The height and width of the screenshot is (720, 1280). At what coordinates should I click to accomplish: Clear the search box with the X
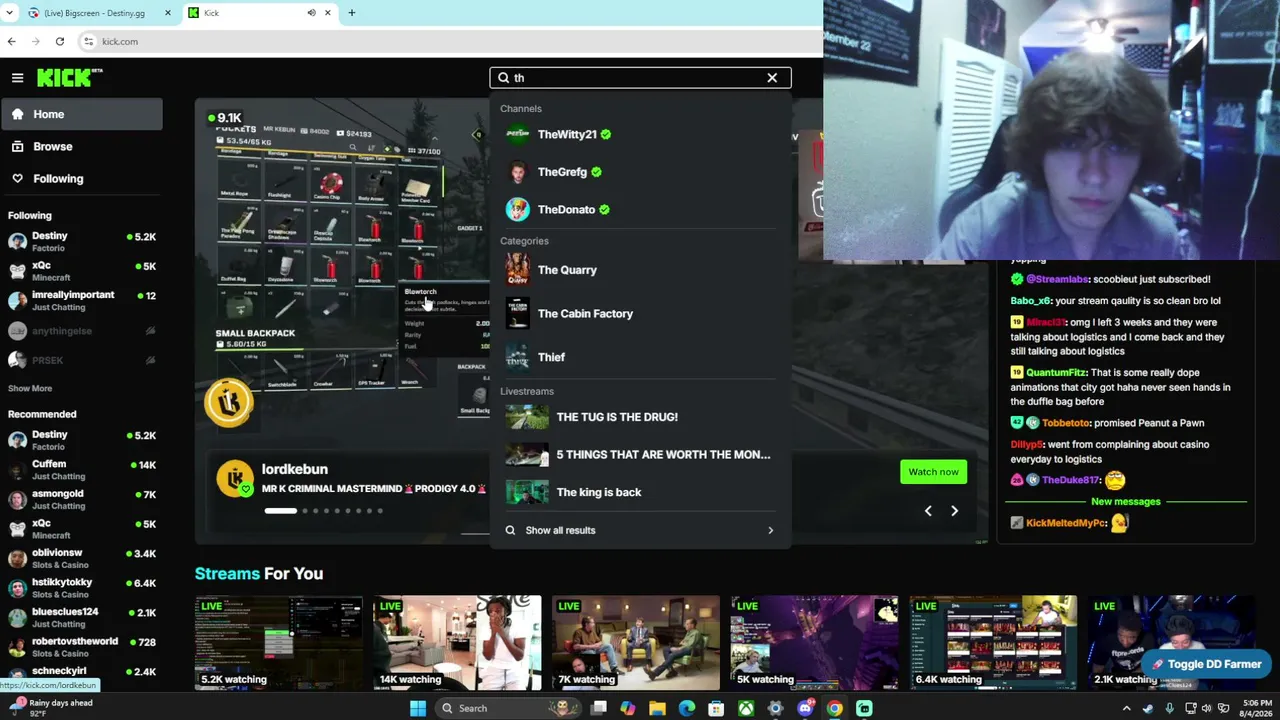(772, 78)
